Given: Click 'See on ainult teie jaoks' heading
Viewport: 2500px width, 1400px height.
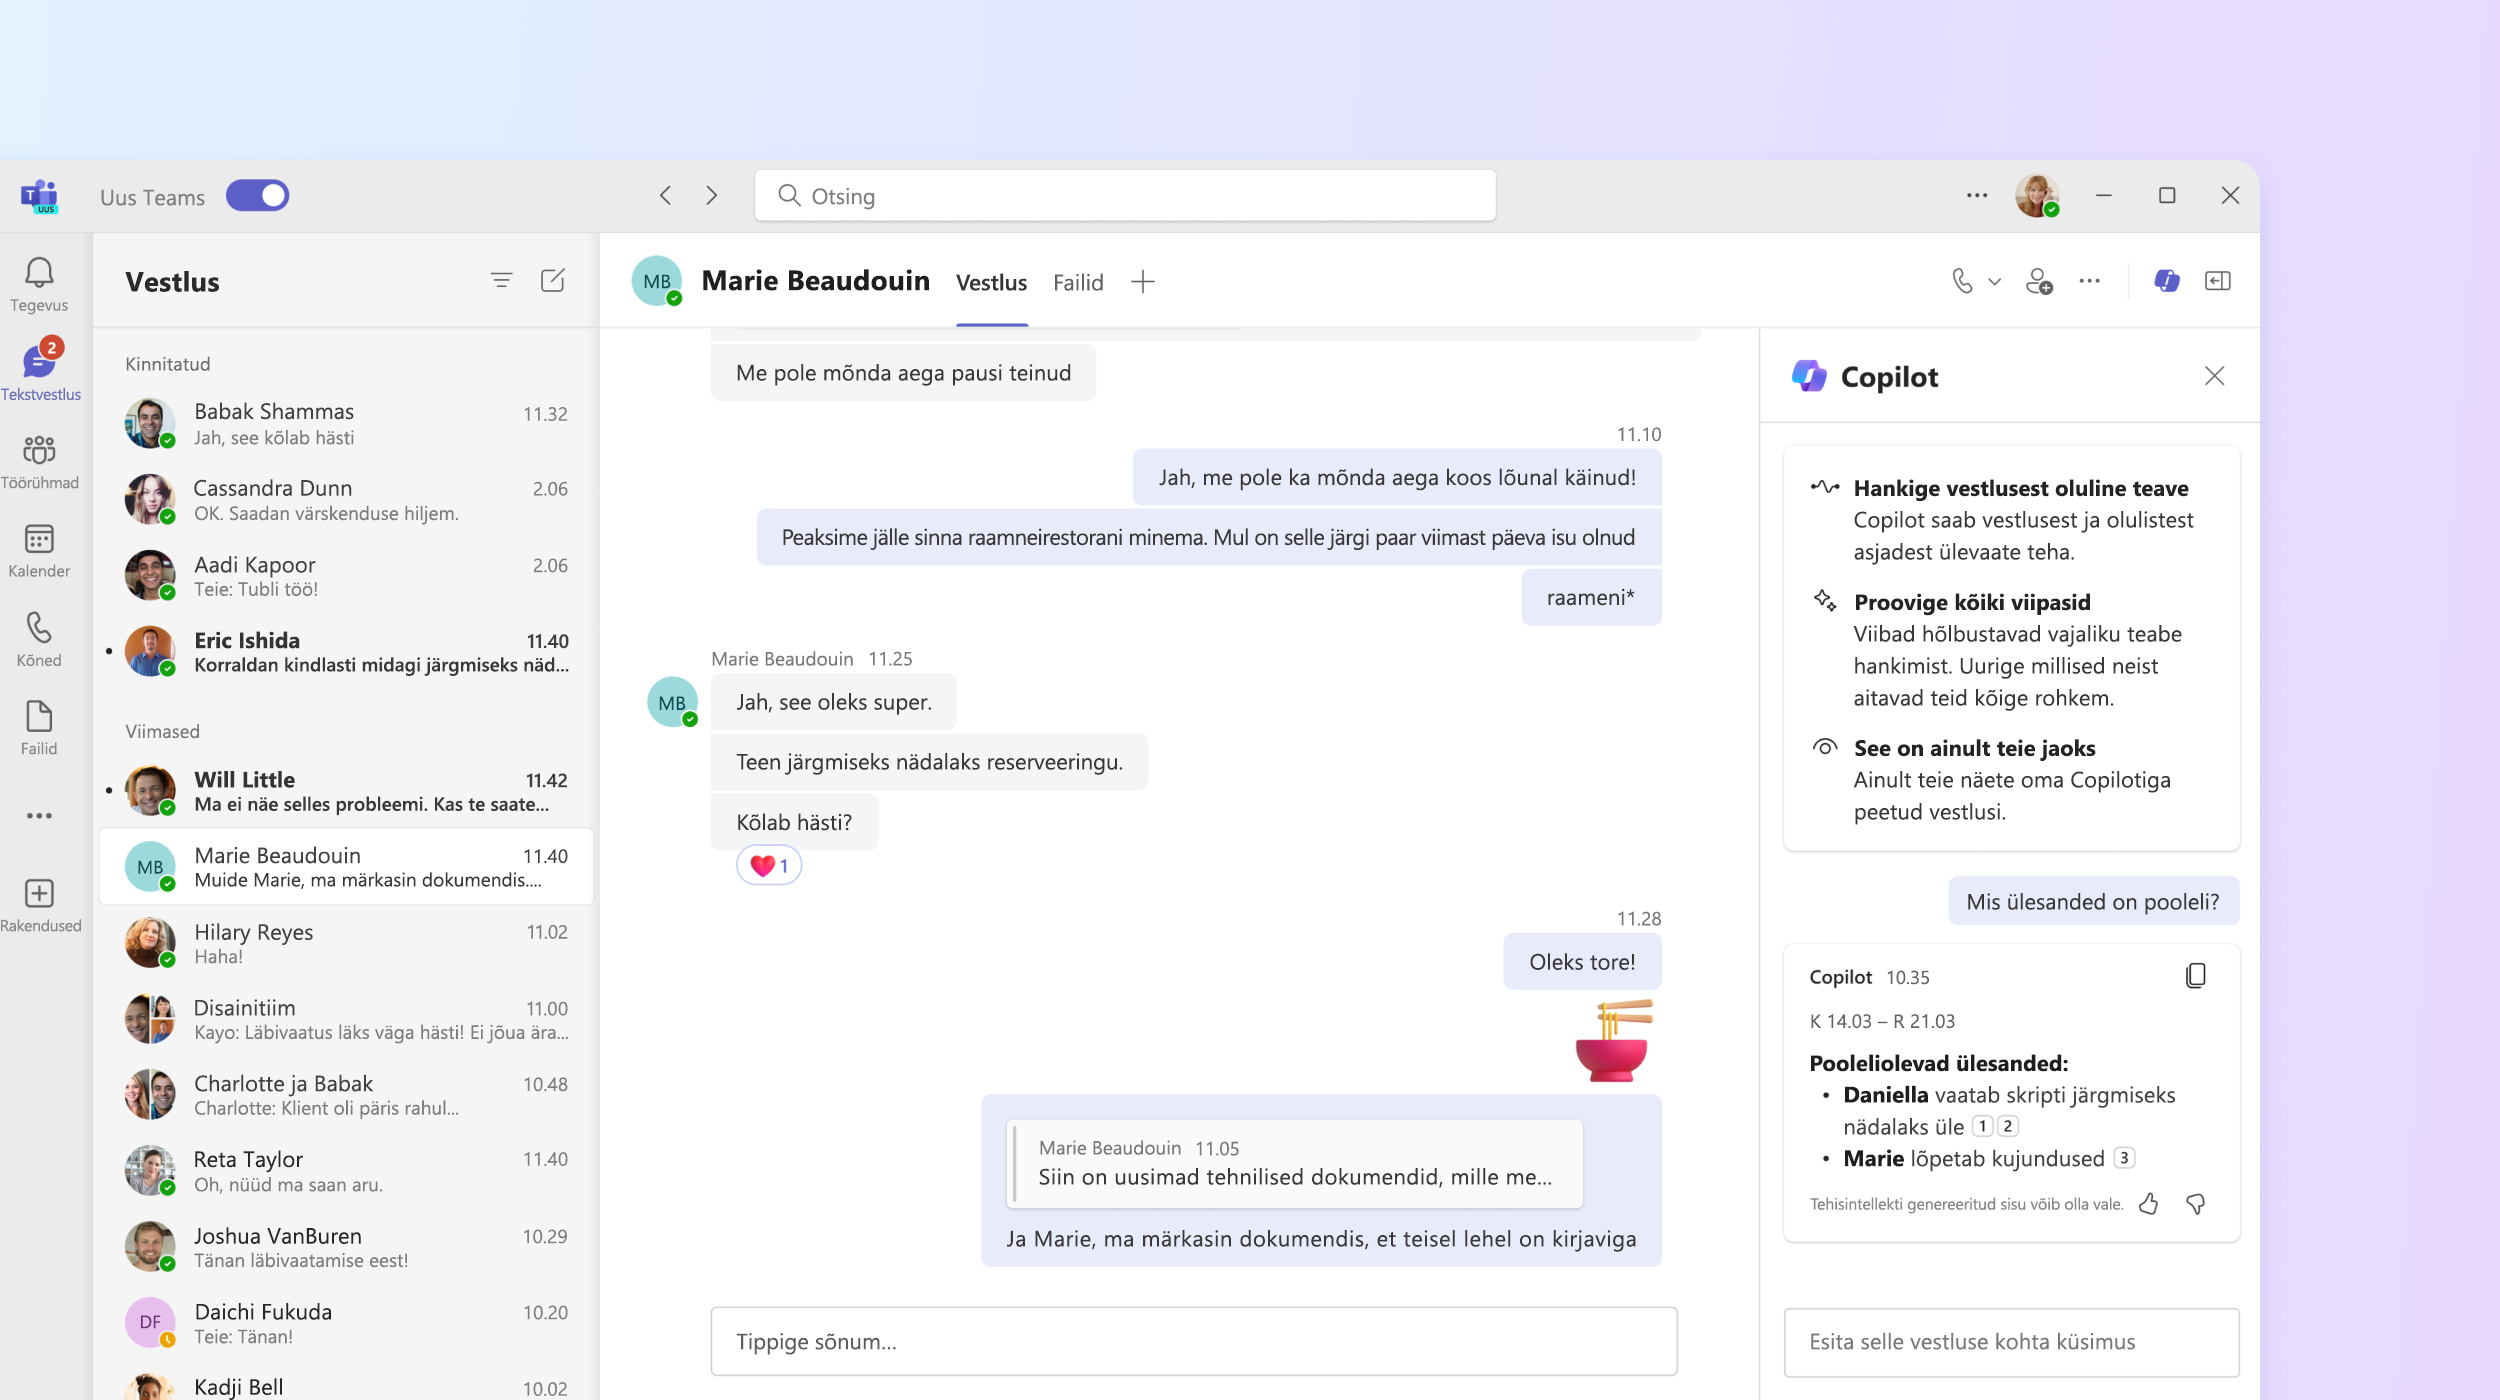Looking at the screenshot, I should [1974, 748].
